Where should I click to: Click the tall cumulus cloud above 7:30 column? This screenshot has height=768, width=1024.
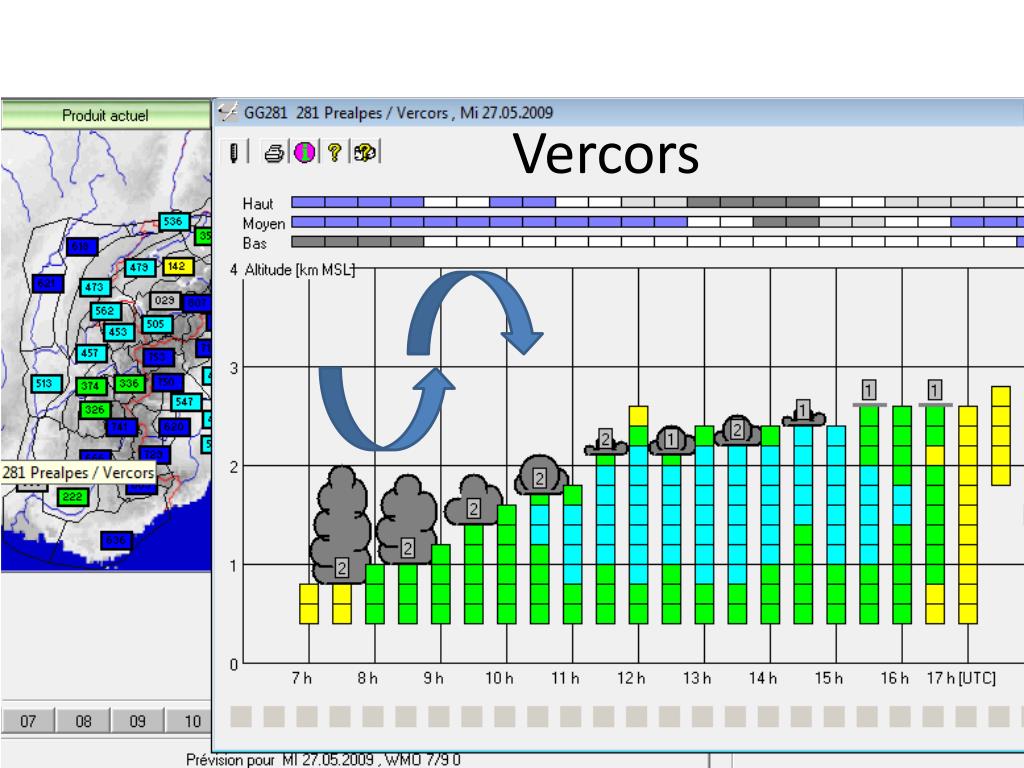(340, 524)
